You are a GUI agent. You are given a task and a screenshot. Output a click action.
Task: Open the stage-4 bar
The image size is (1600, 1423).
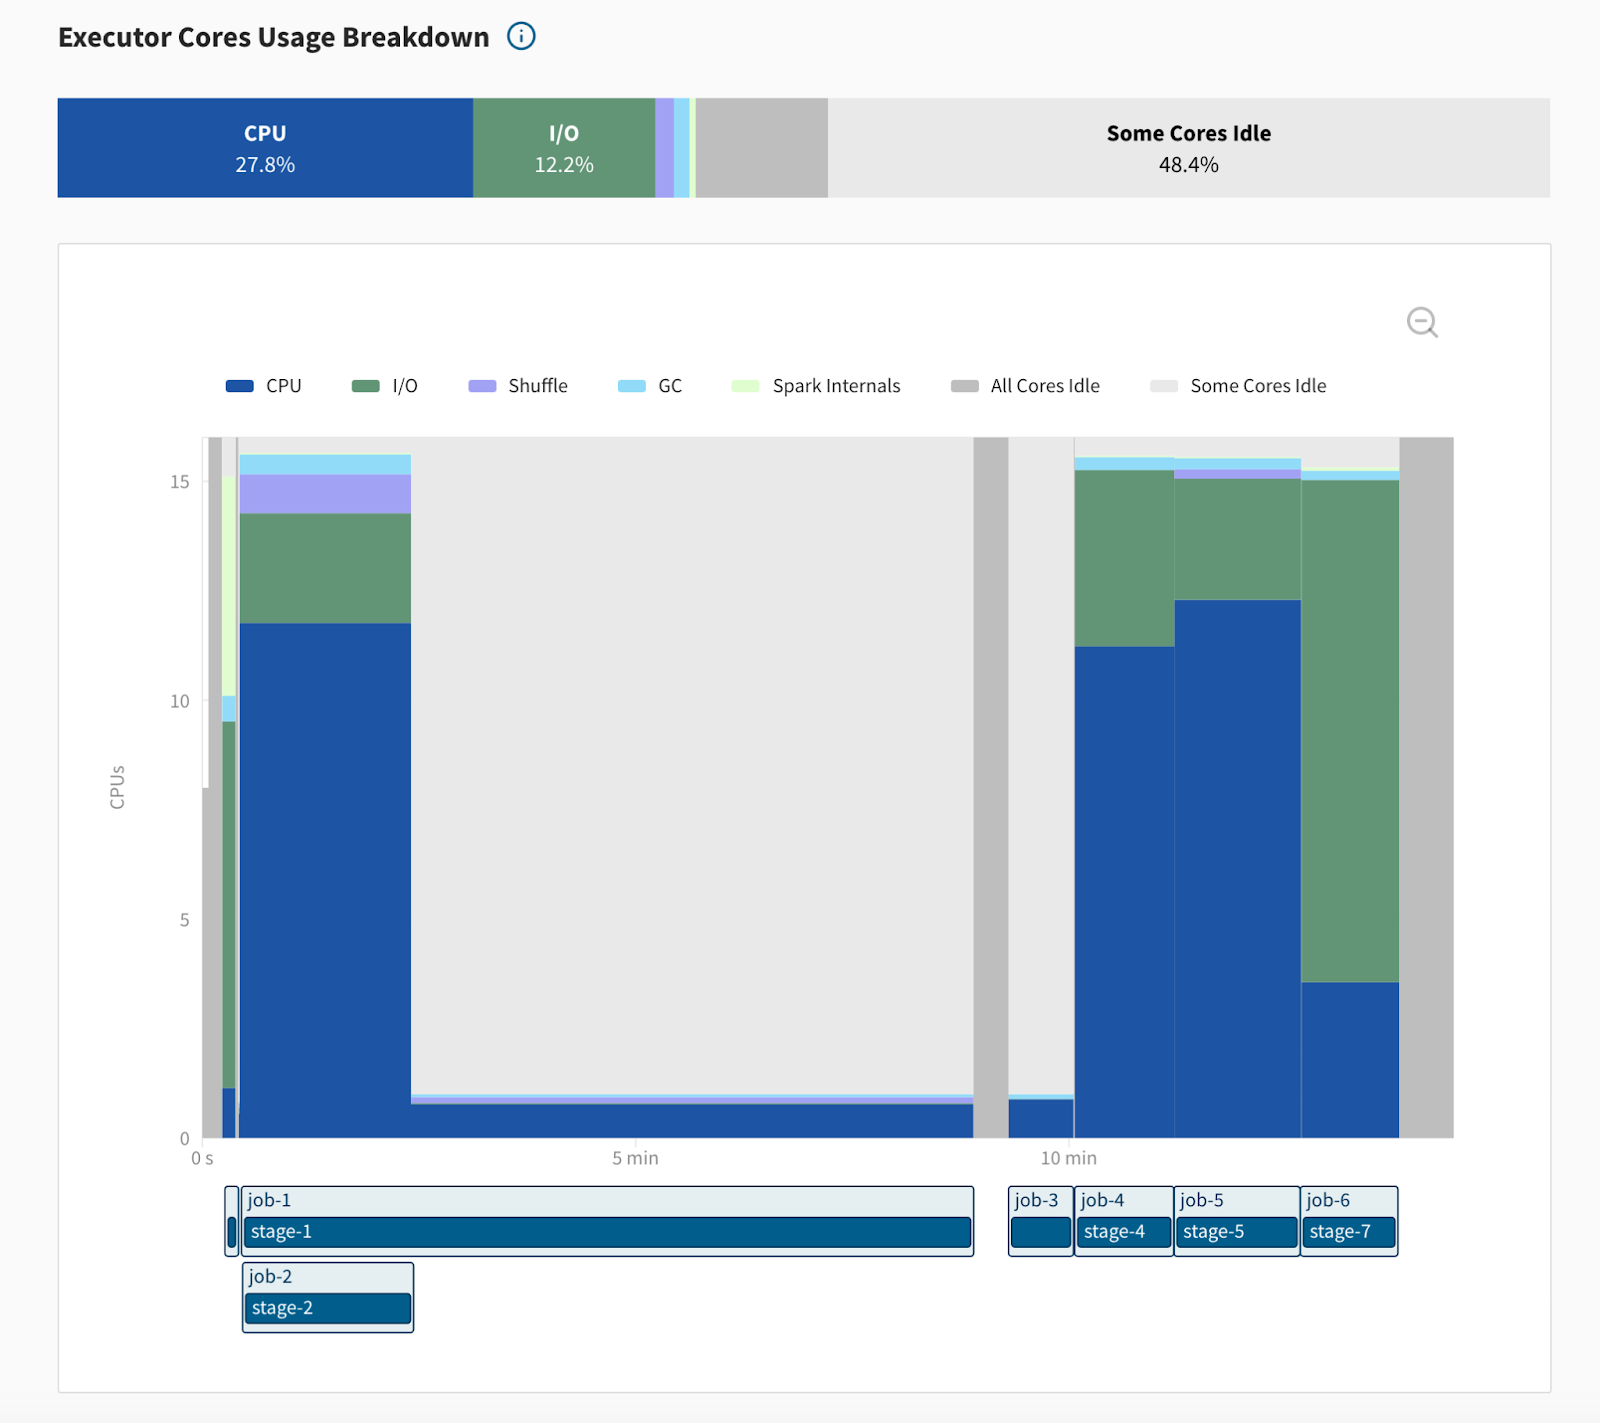pyautogui.click(x=1124, y=1232)
